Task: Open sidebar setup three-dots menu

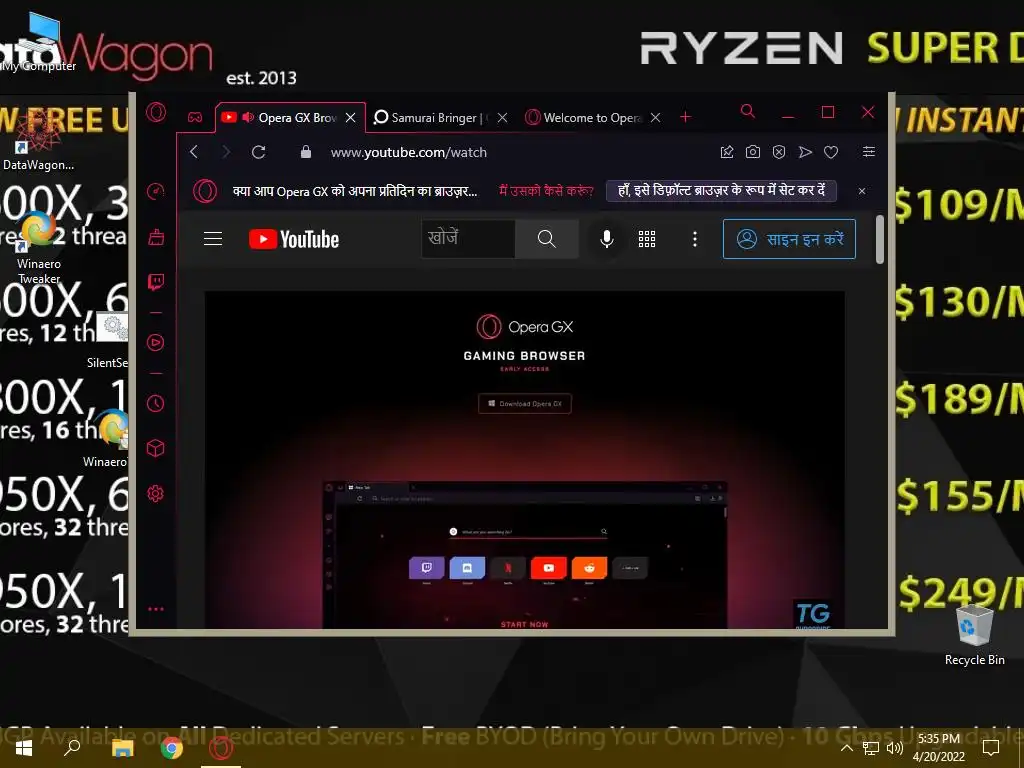Action: click(155, 609)
